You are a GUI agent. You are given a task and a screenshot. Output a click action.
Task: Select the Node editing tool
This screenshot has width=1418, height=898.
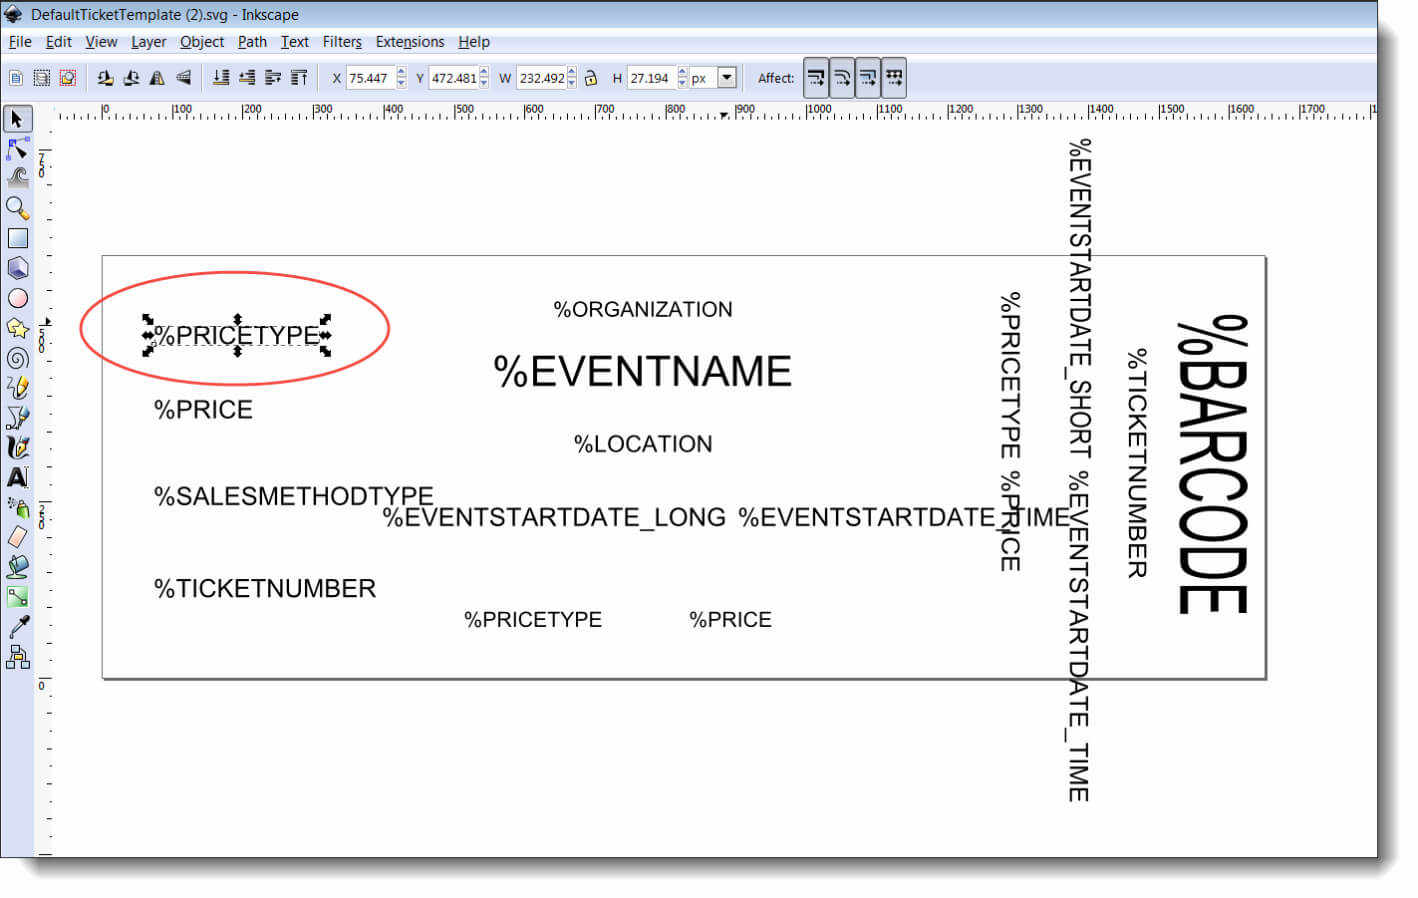[17, 149]
